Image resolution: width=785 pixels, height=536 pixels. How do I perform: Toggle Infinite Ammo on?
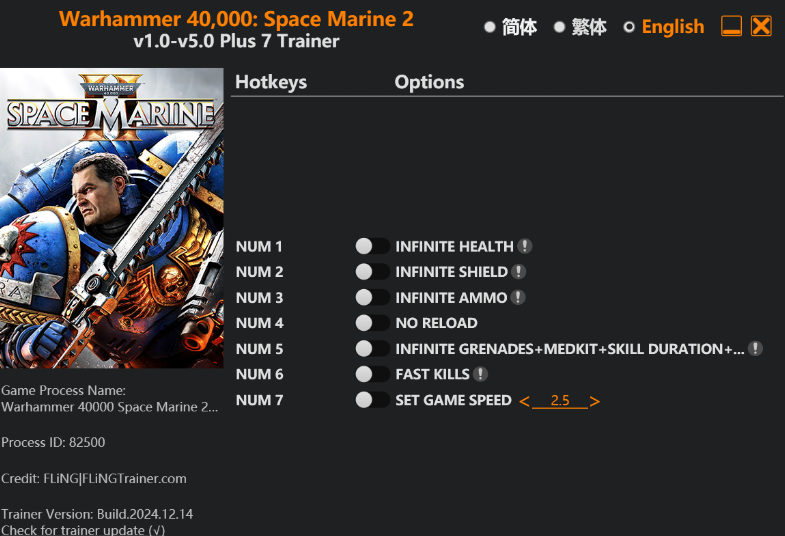[x=372, y=297]
